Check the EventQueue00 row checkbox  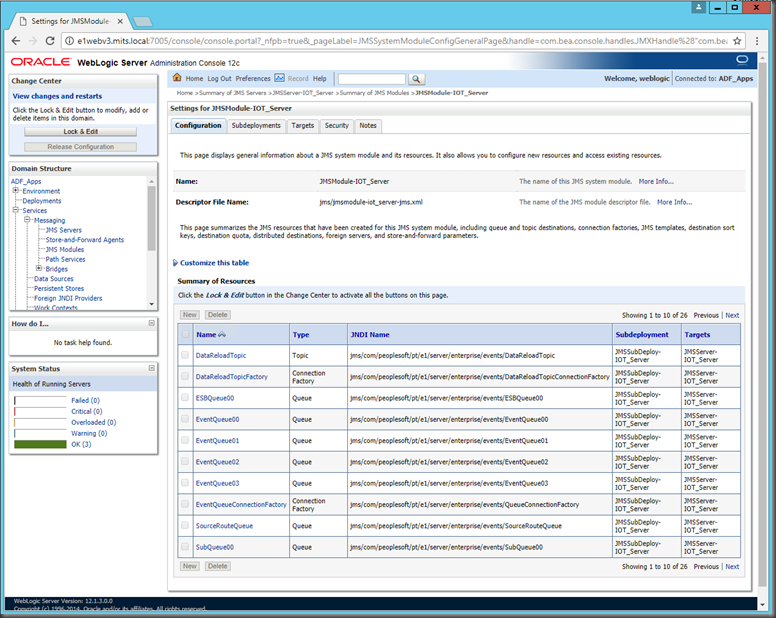pos(185,419)
